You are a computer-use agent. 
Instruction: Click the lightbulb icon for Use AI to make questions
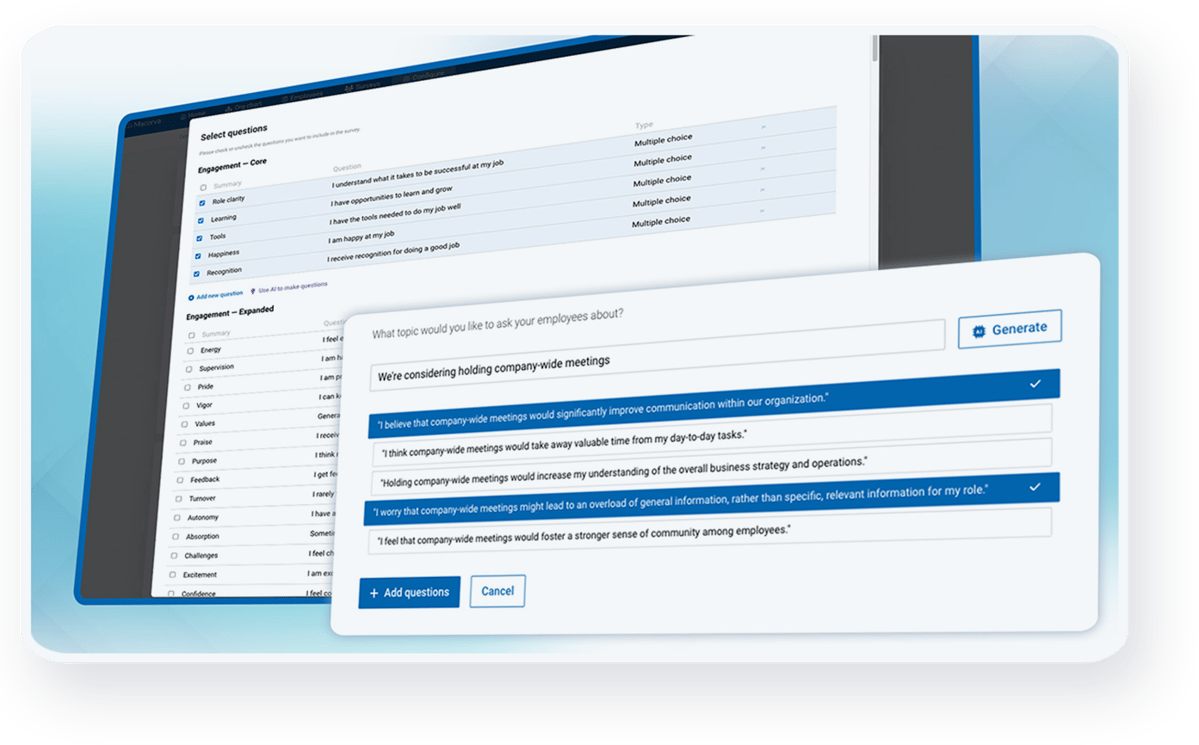pyautogui.click(x=253, y=288)
